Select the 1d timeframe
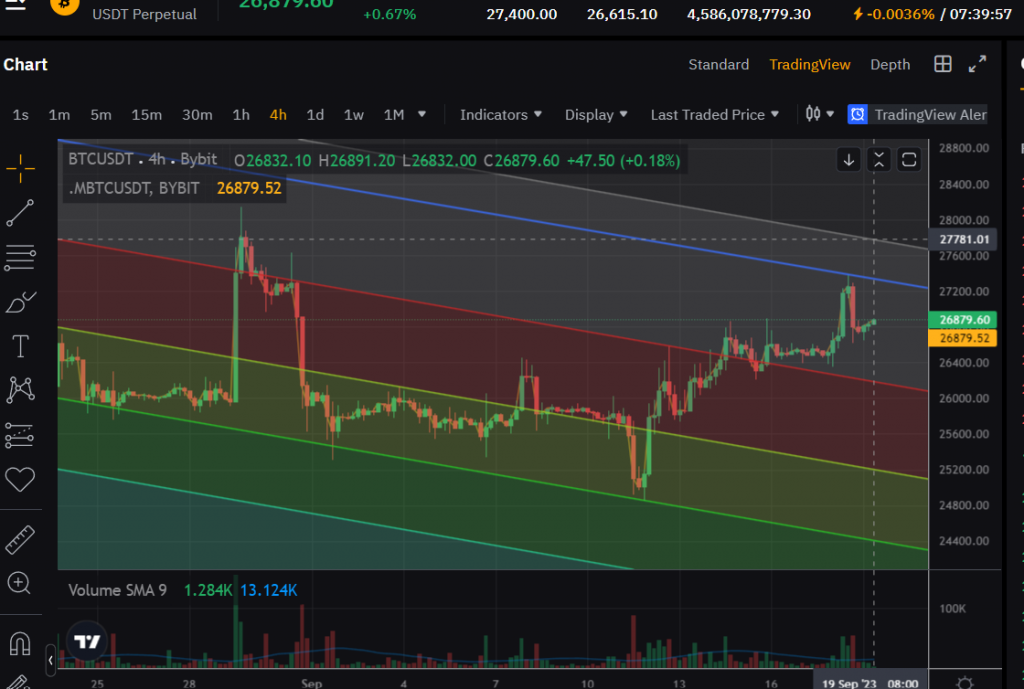Screen dimensions: 1024x689 pos(315,115)
